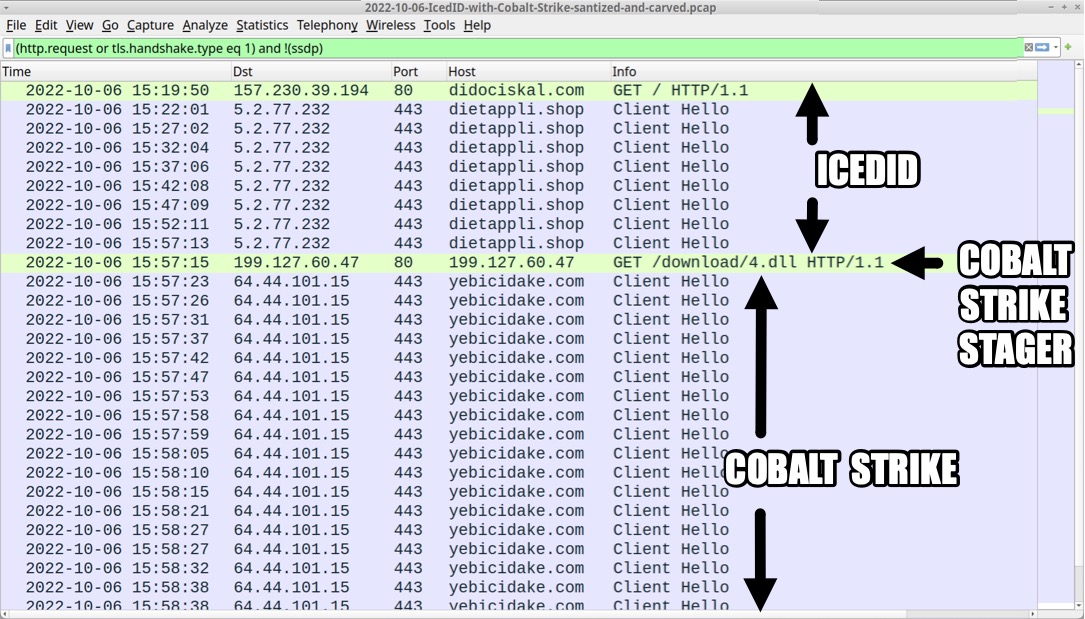1085x619 pixels.
Task: Select the dietappli.shop packet at 15:42:08
Action: pyautogui.click(x=518, y=186)
